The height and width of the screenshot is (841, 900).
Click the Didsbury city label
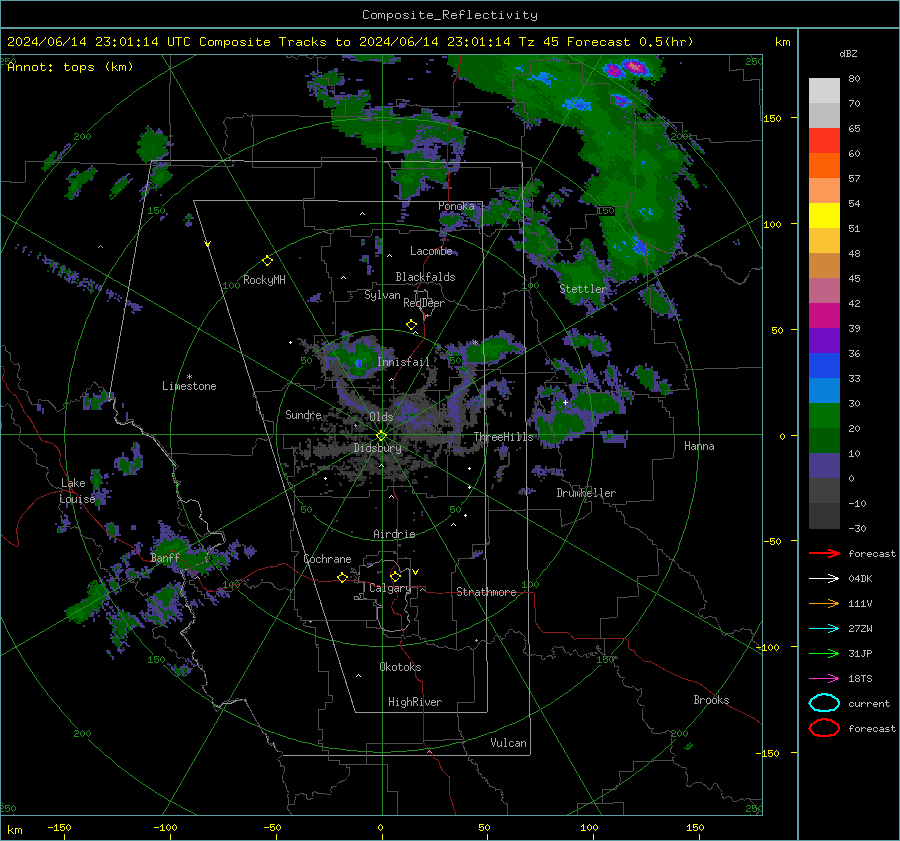[377, 448]
